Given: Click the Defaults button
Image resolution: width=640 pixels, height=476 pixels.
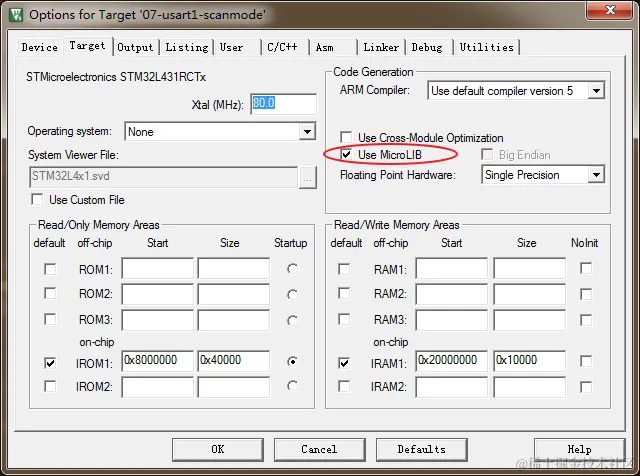Looking at the screenshot, I should point(422,449).
